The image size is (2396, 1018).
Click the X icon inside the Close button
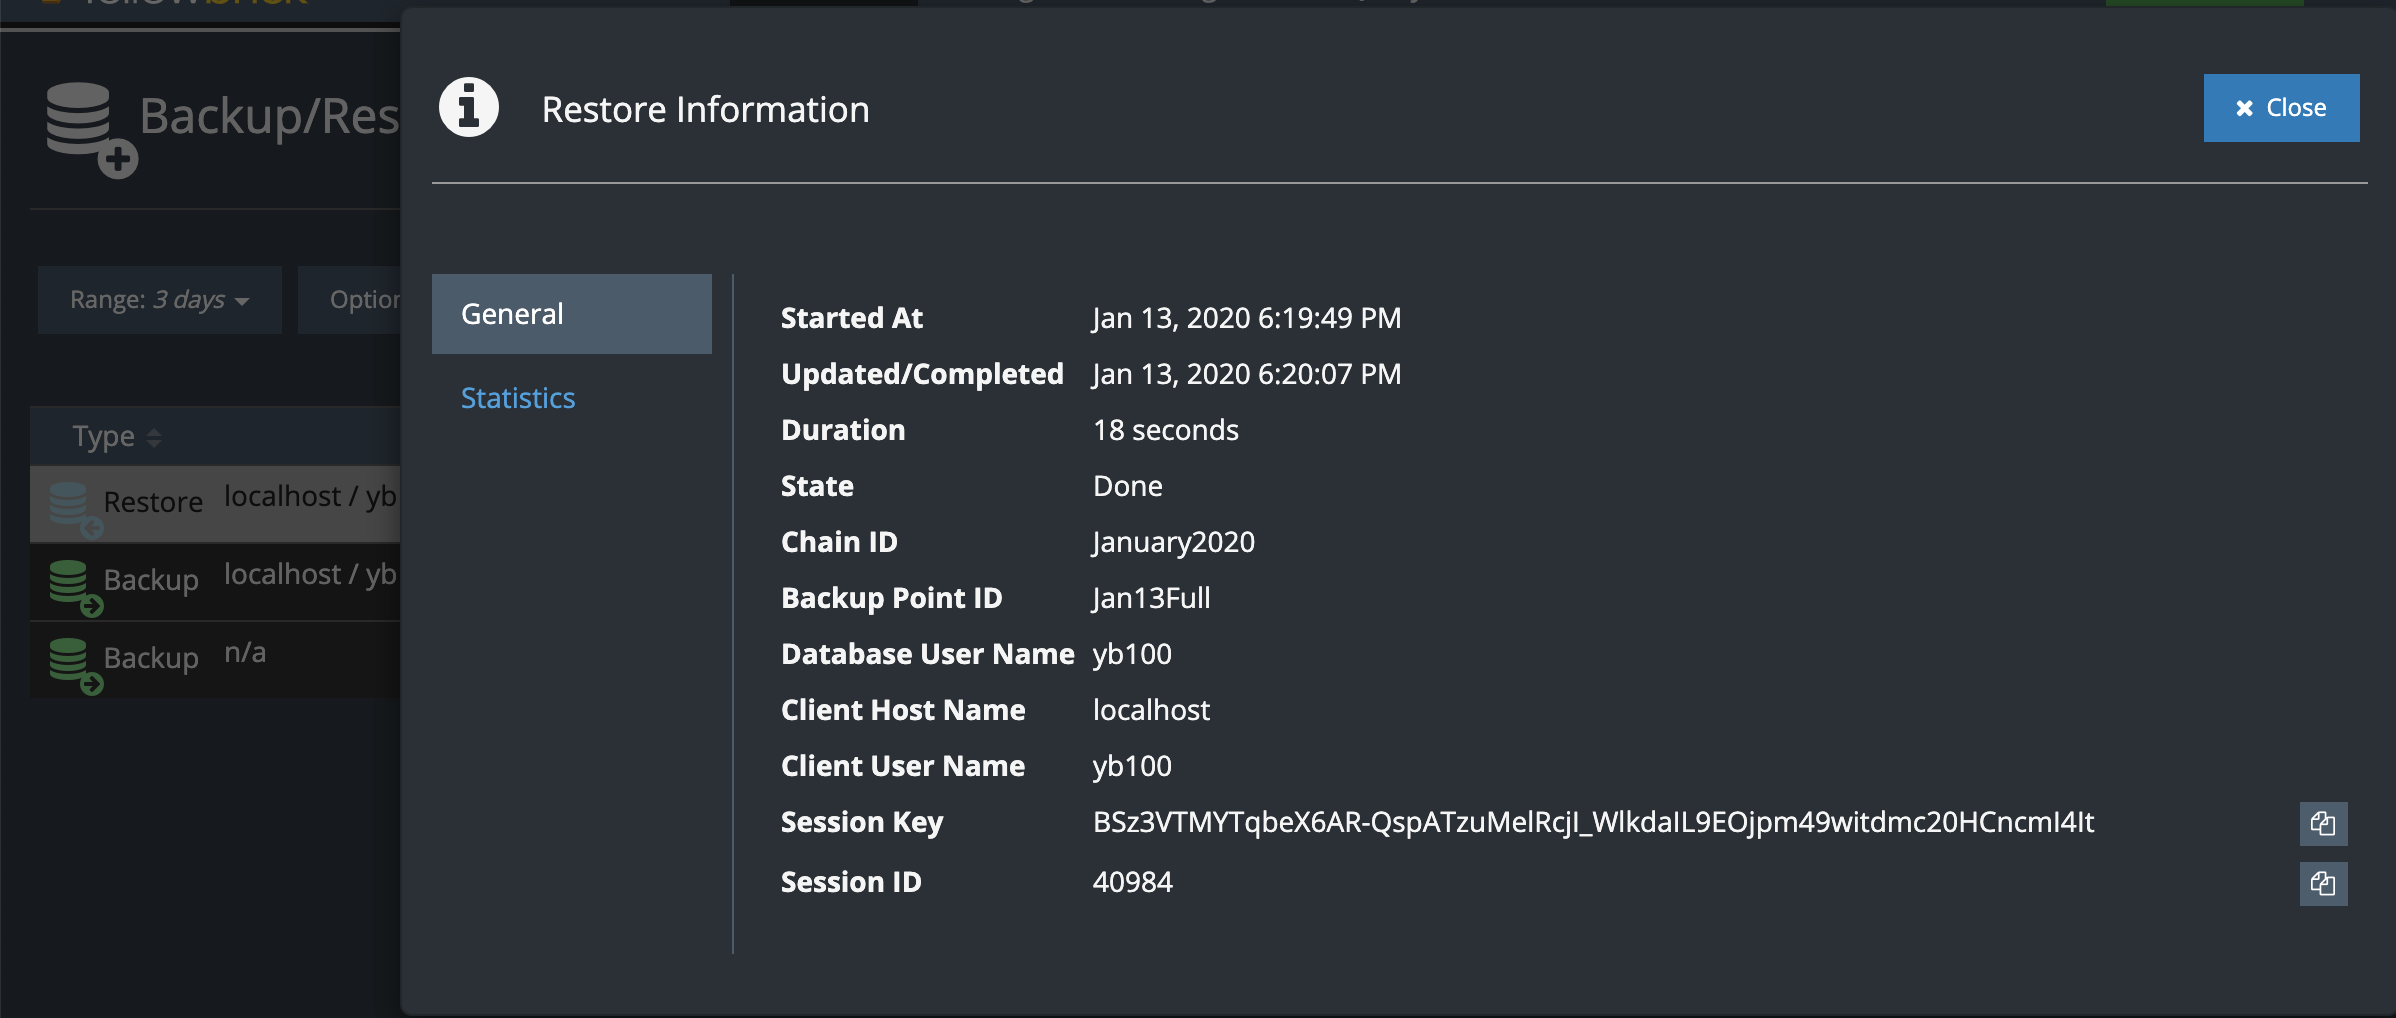[x=2243, y=107]
